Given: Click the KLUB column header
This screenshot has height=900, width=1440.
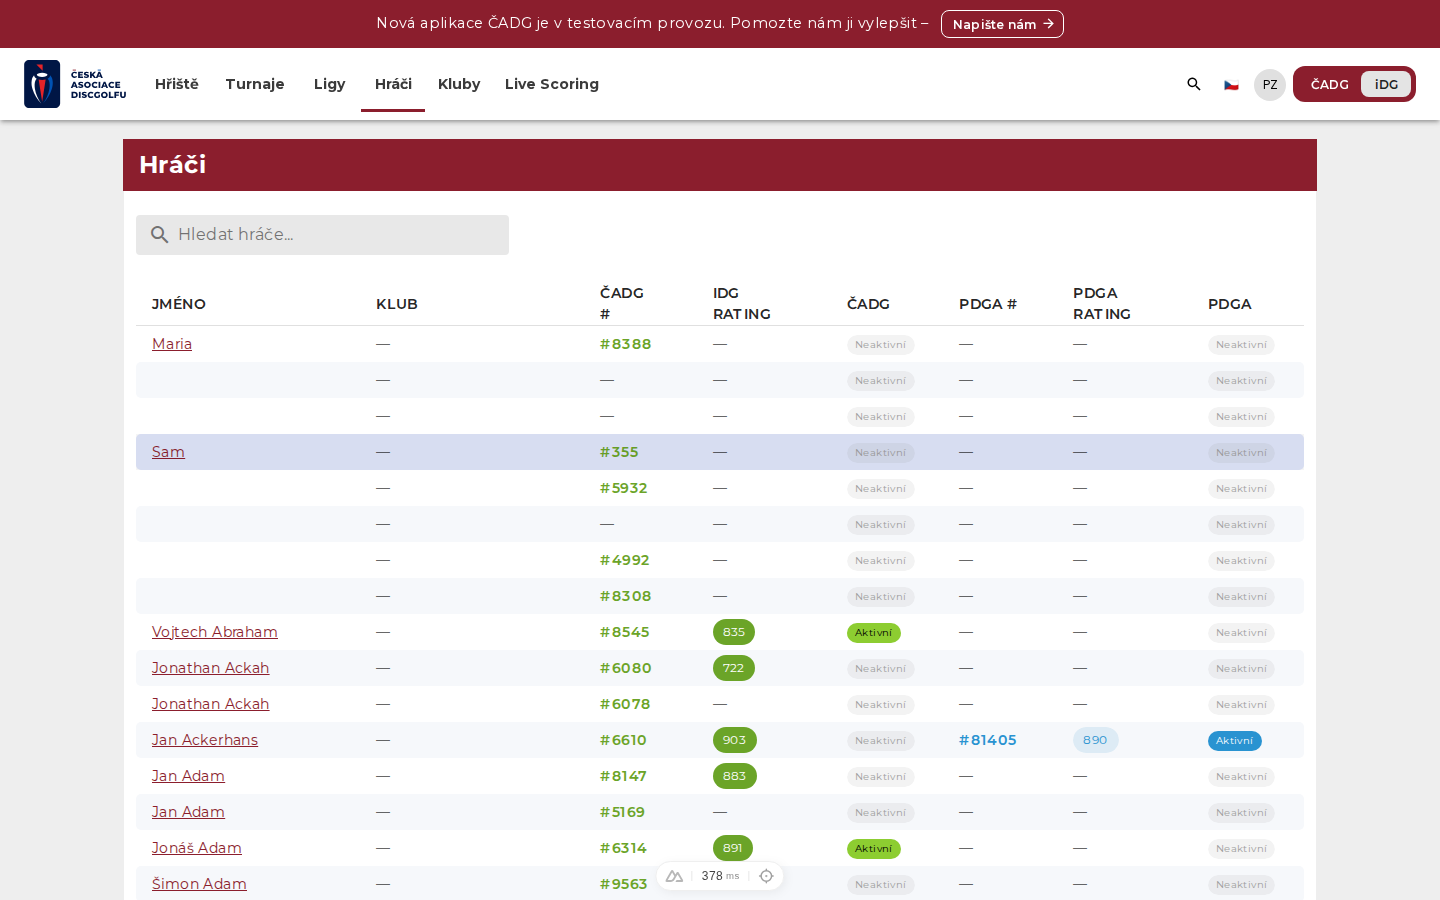Looking at the screenshot, I should click(397, 304).
